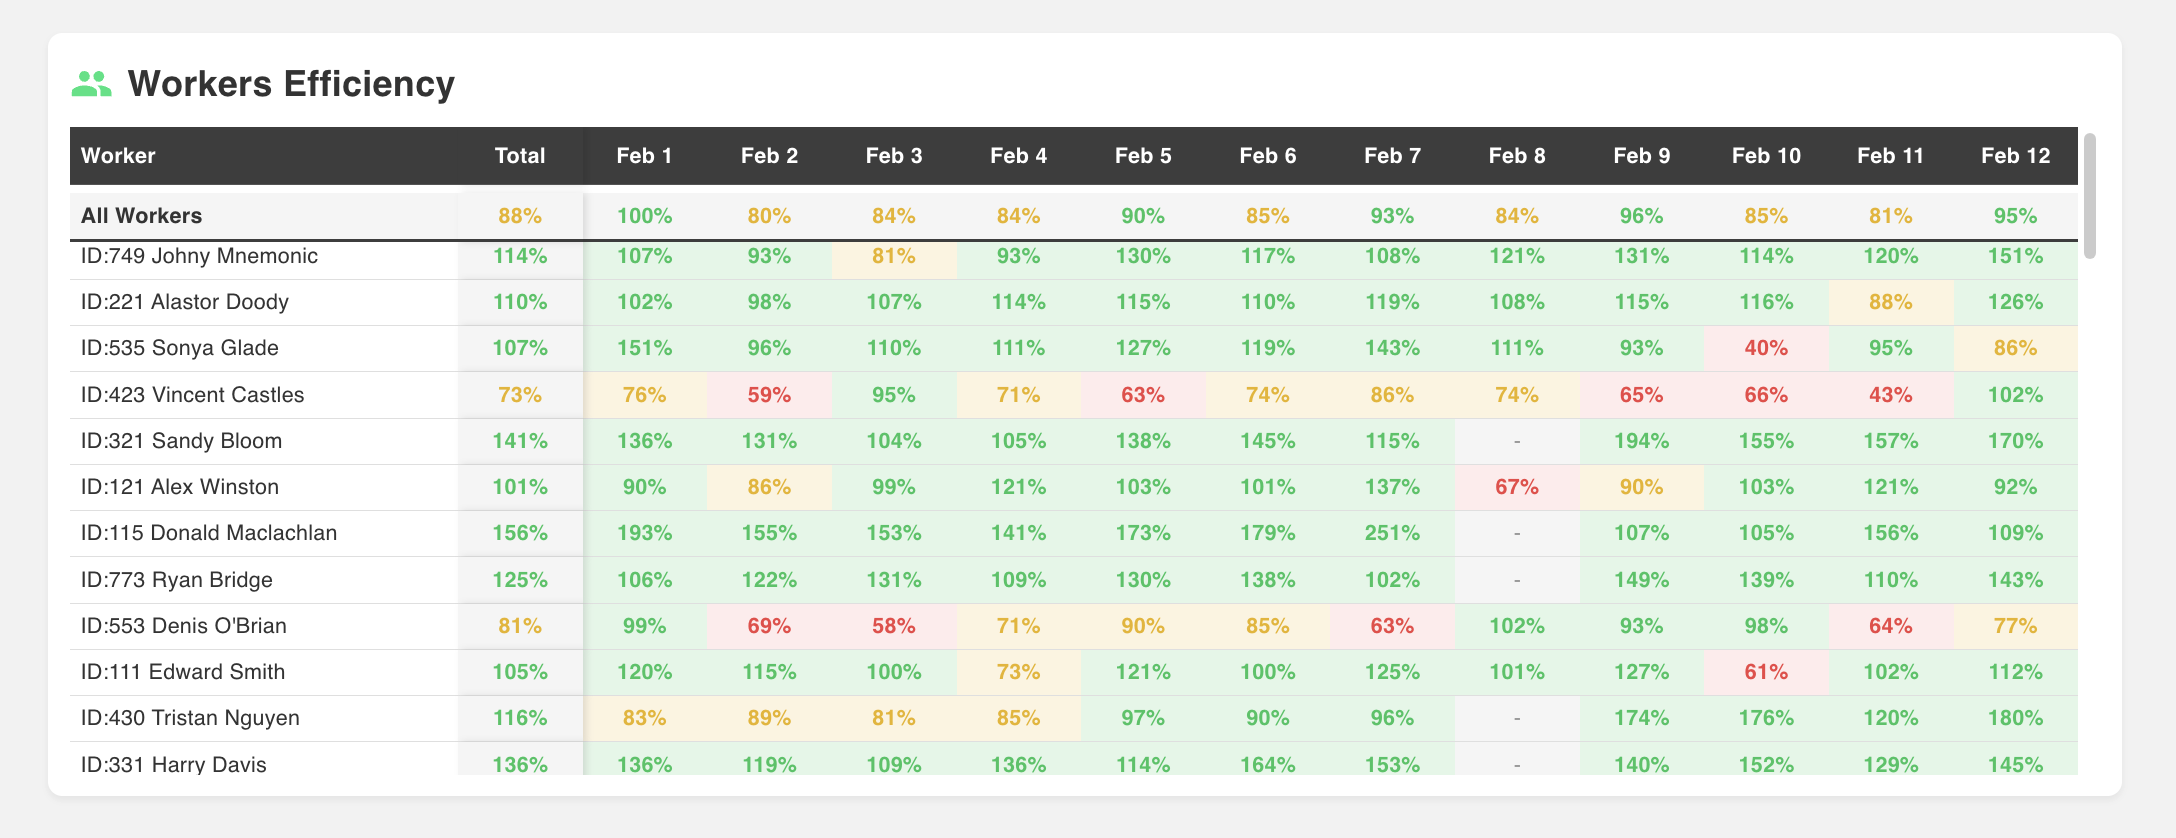Click the Total column header
This screenshot has height=838, width=2176.
520,156
